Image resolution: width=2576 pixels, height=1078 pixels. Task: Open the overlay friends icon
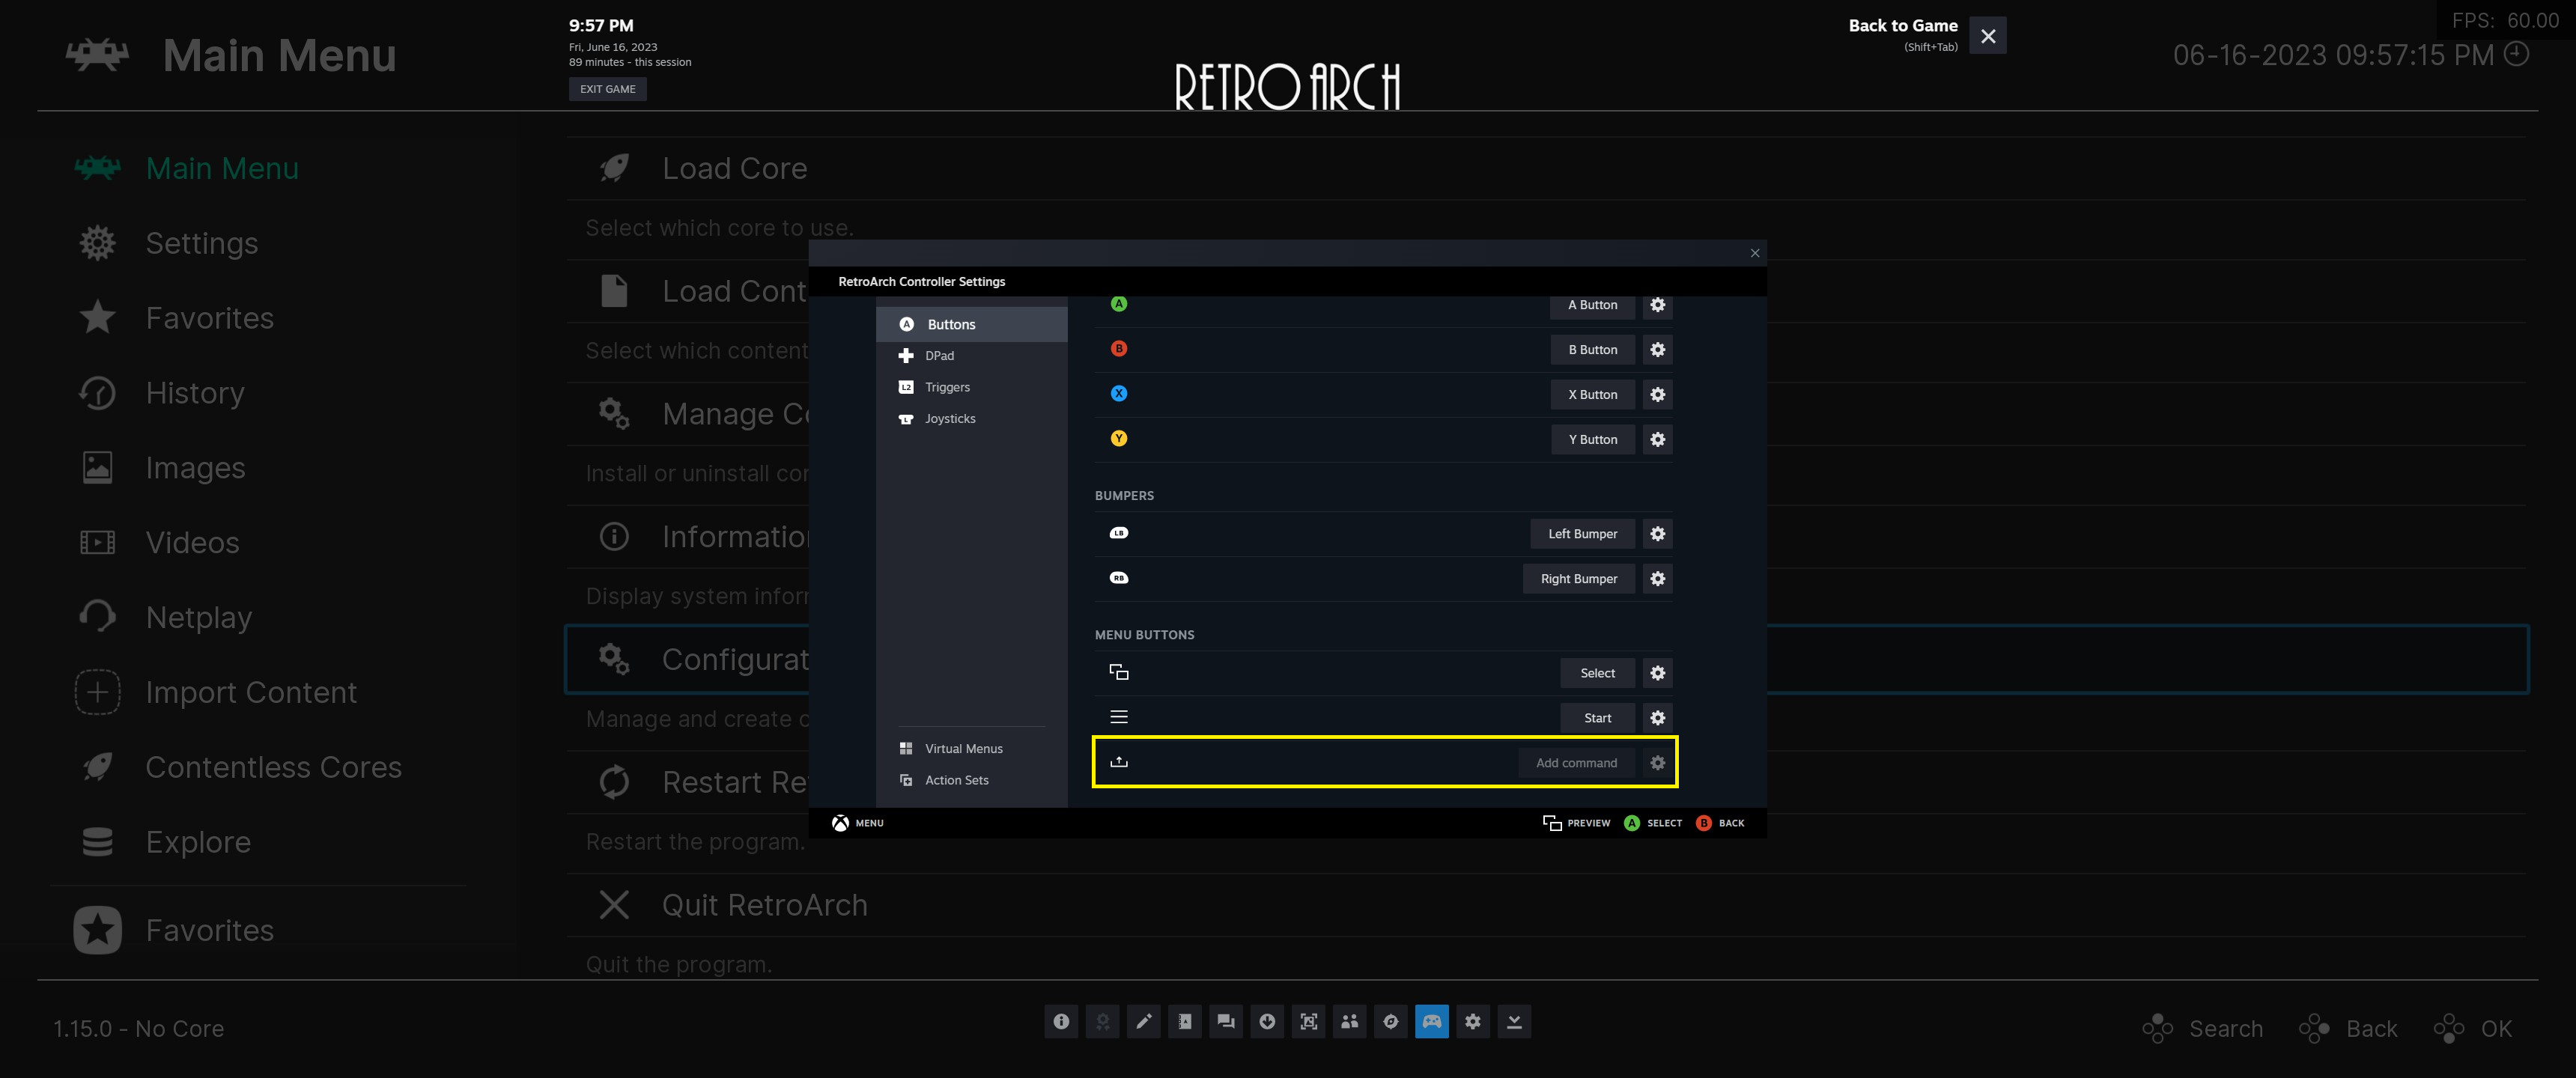(1349, 1021)
